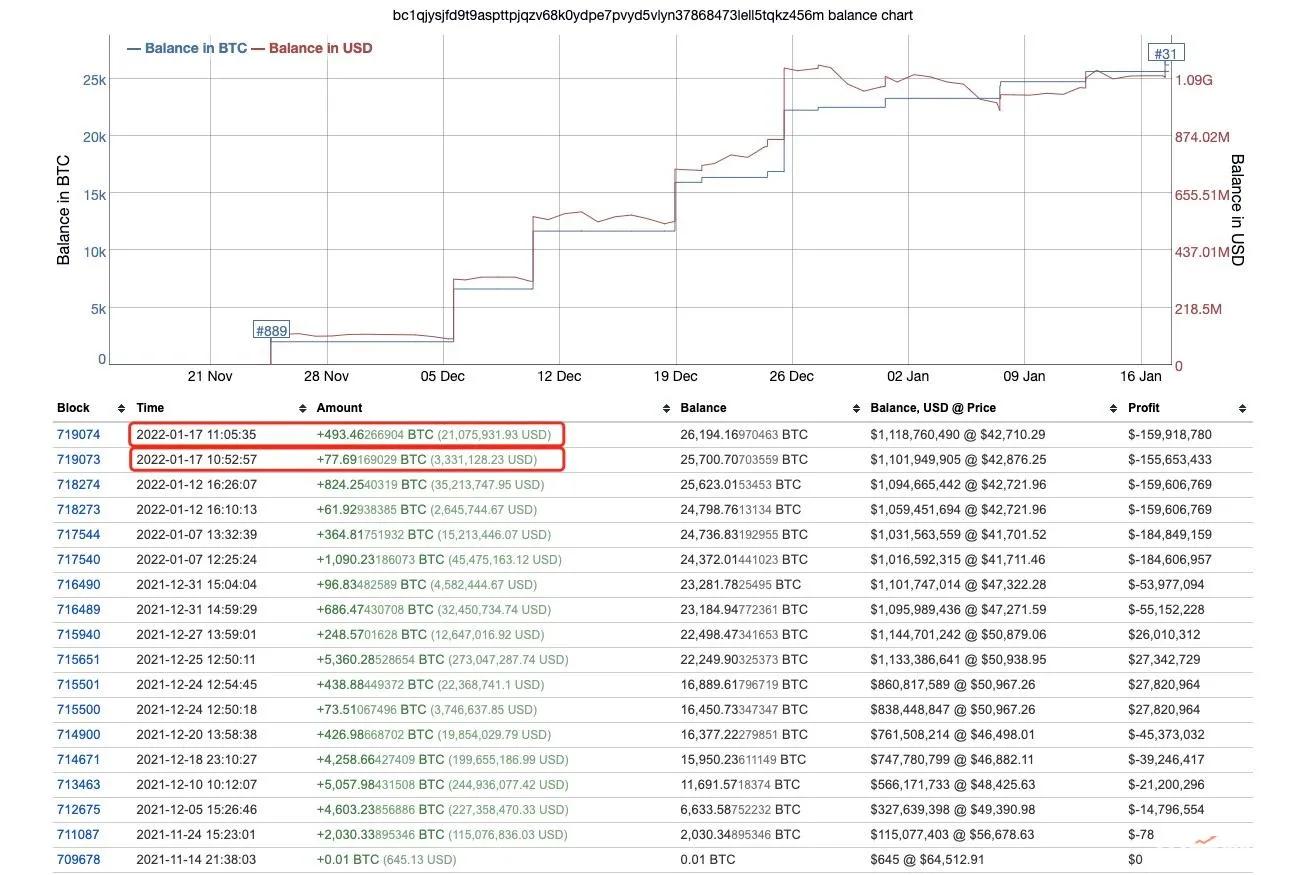1294x875 pixels.
Task: Click balance 26,194.16970463 BTC
Action: (744, 434)
